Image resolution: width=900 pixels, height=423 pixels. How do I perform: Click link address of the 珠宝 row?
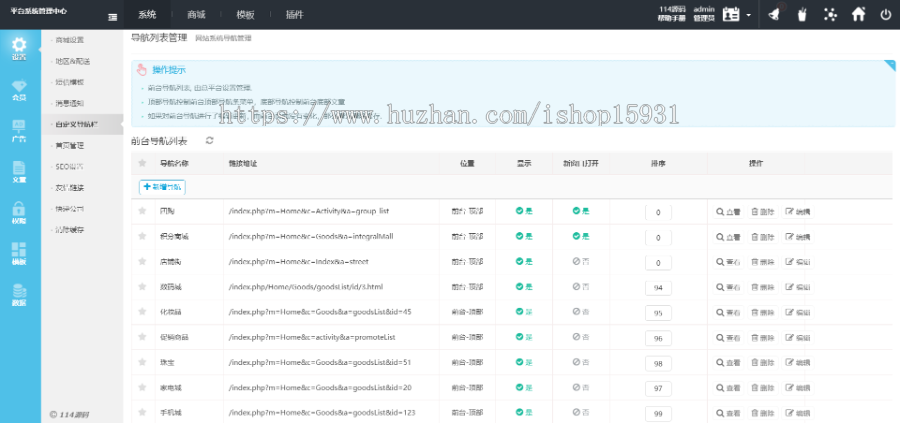(x=320, y=362)
